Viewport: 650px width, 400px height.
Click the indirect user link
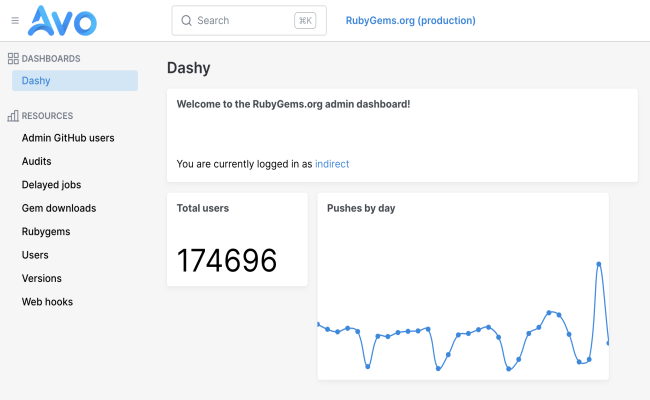[332, 164]
